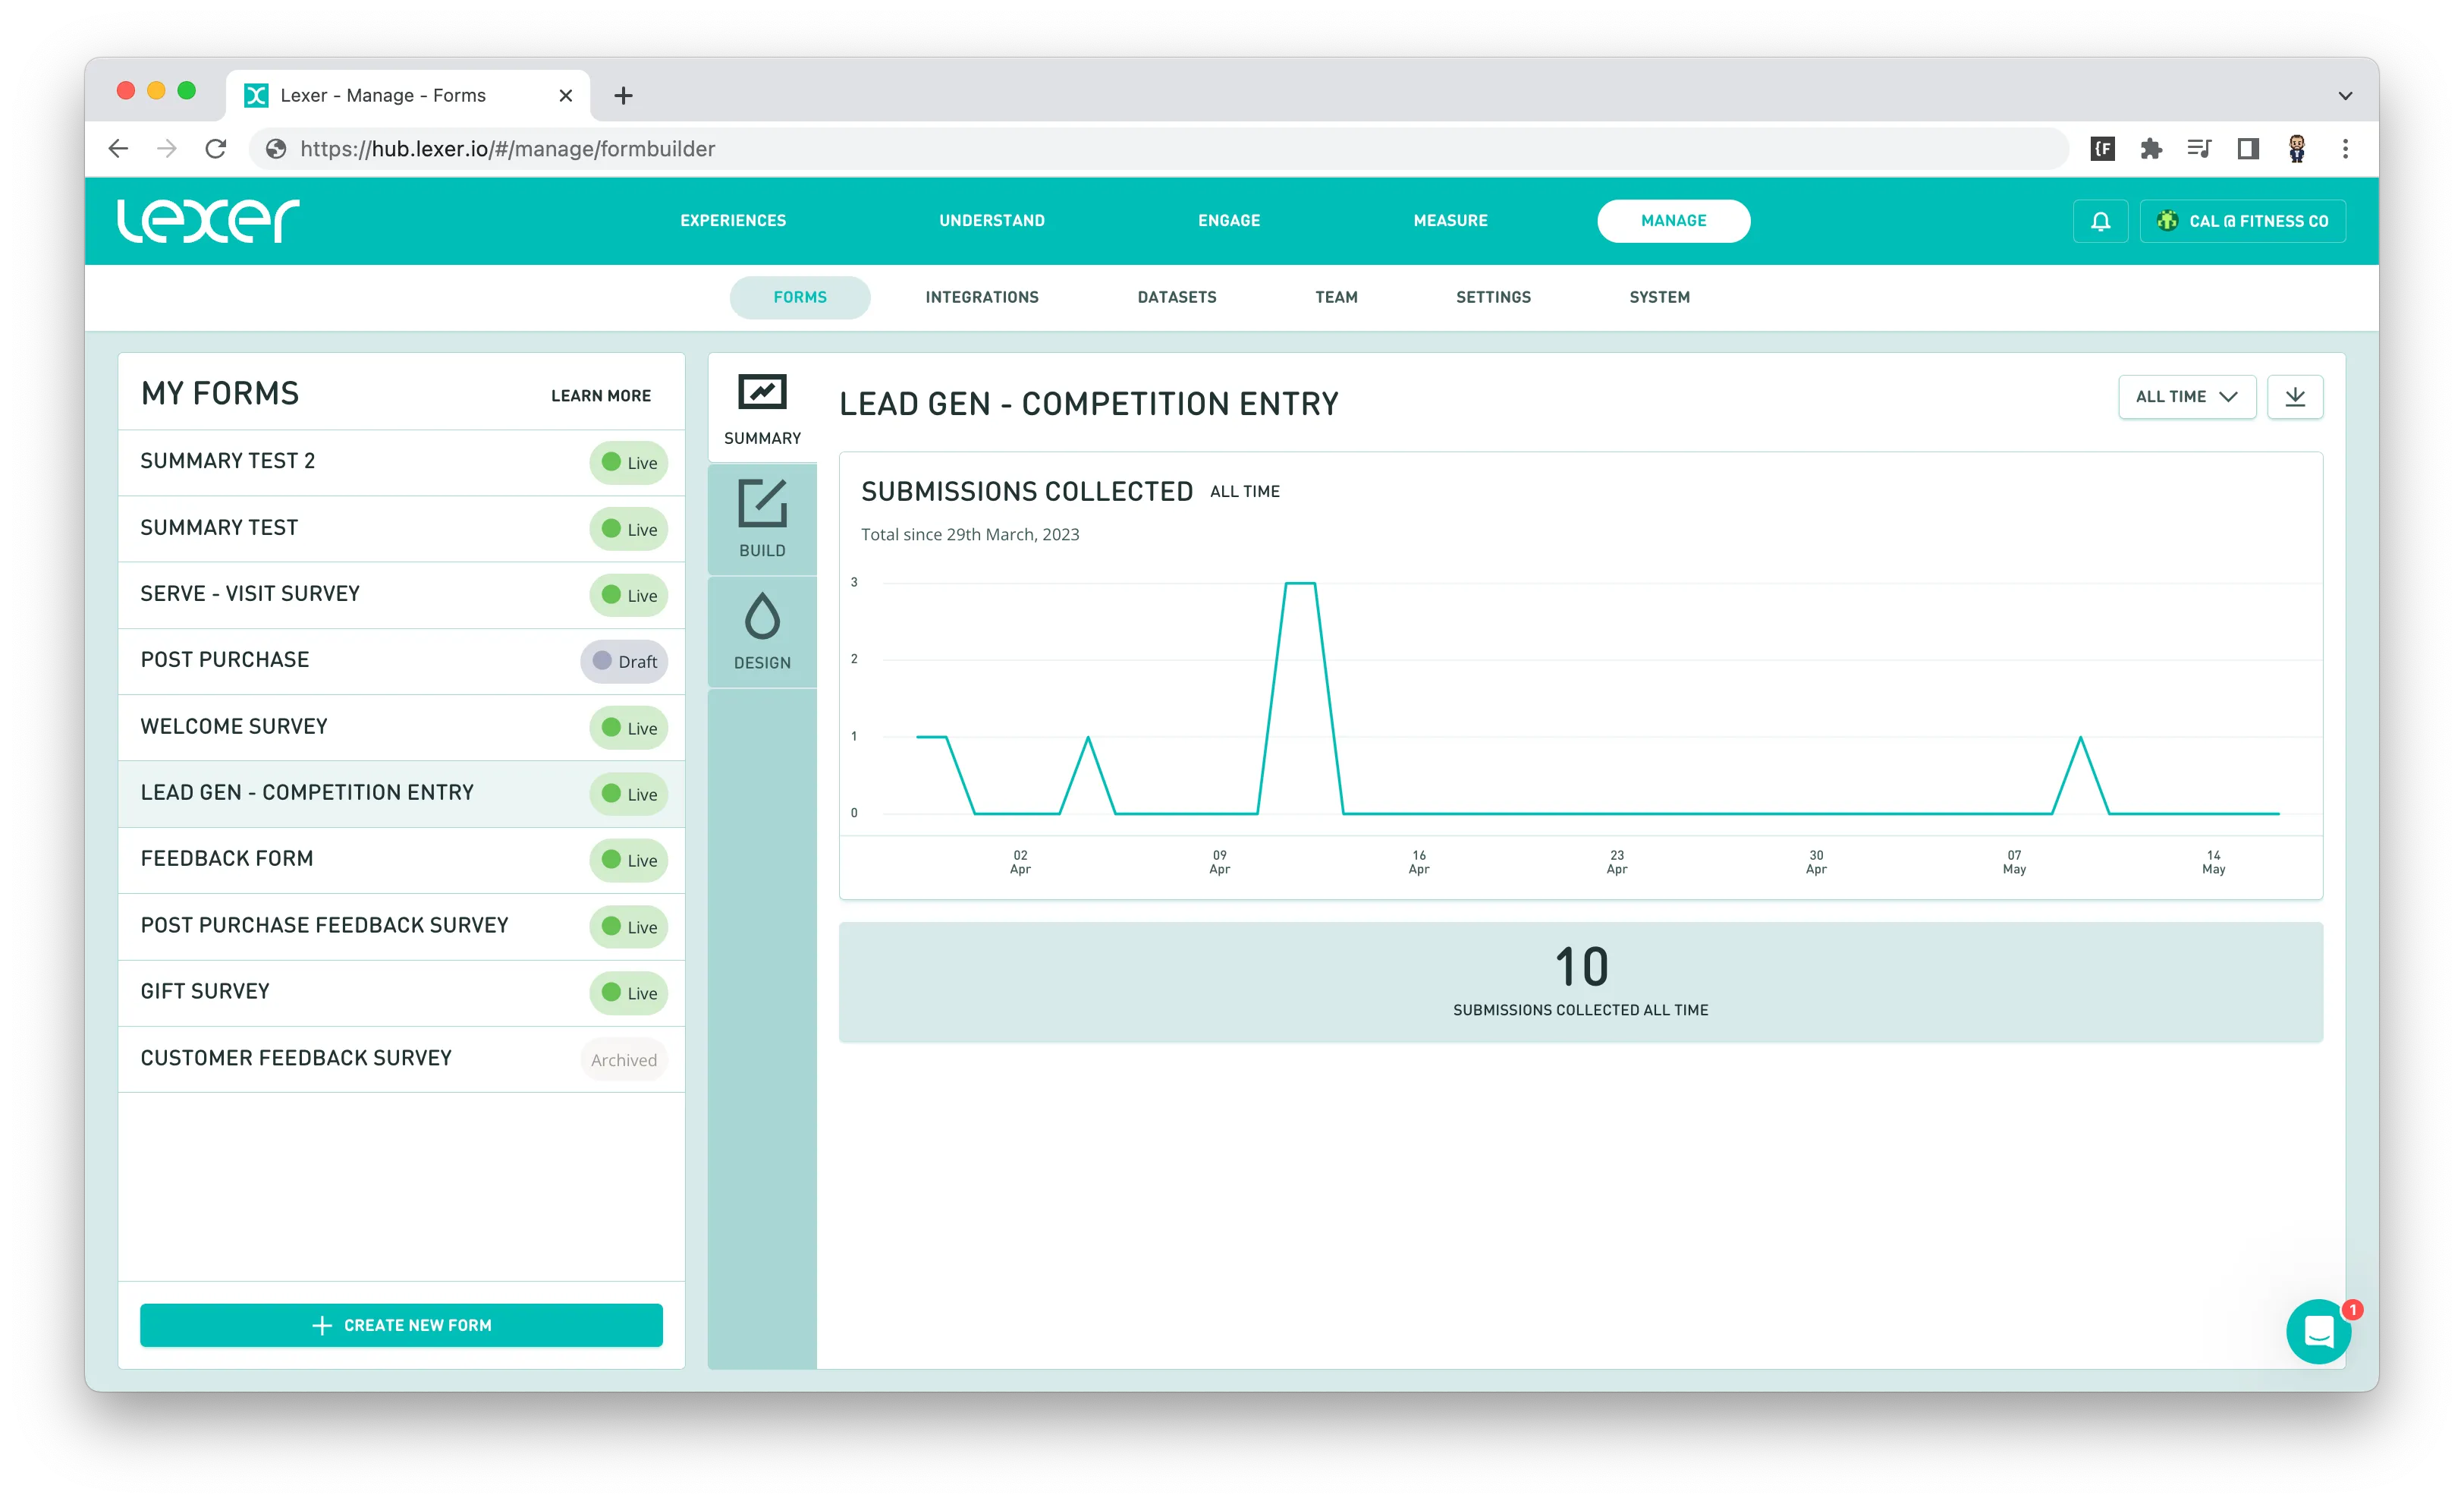Go to the Measure menu

(1450, 221)
